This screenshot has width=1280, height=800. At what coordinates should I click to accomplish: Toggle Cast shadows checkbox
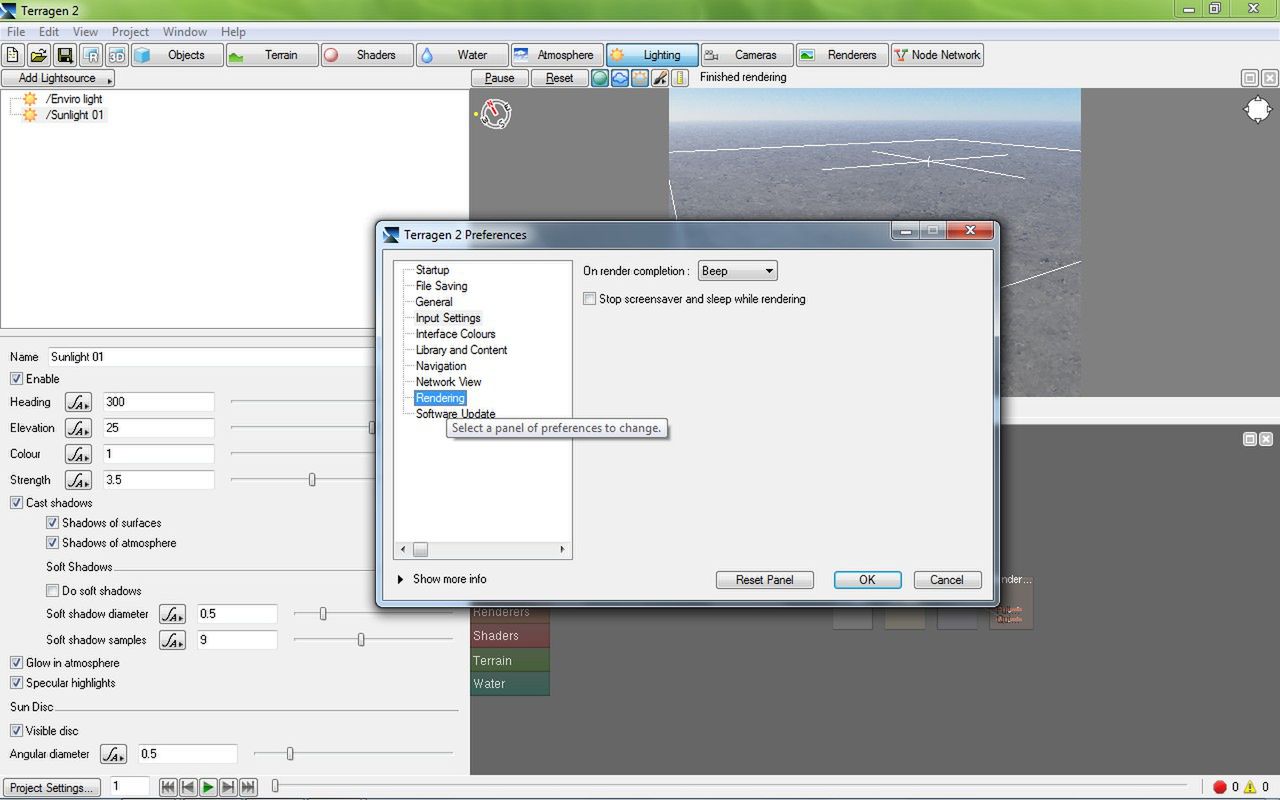[16, 503]
